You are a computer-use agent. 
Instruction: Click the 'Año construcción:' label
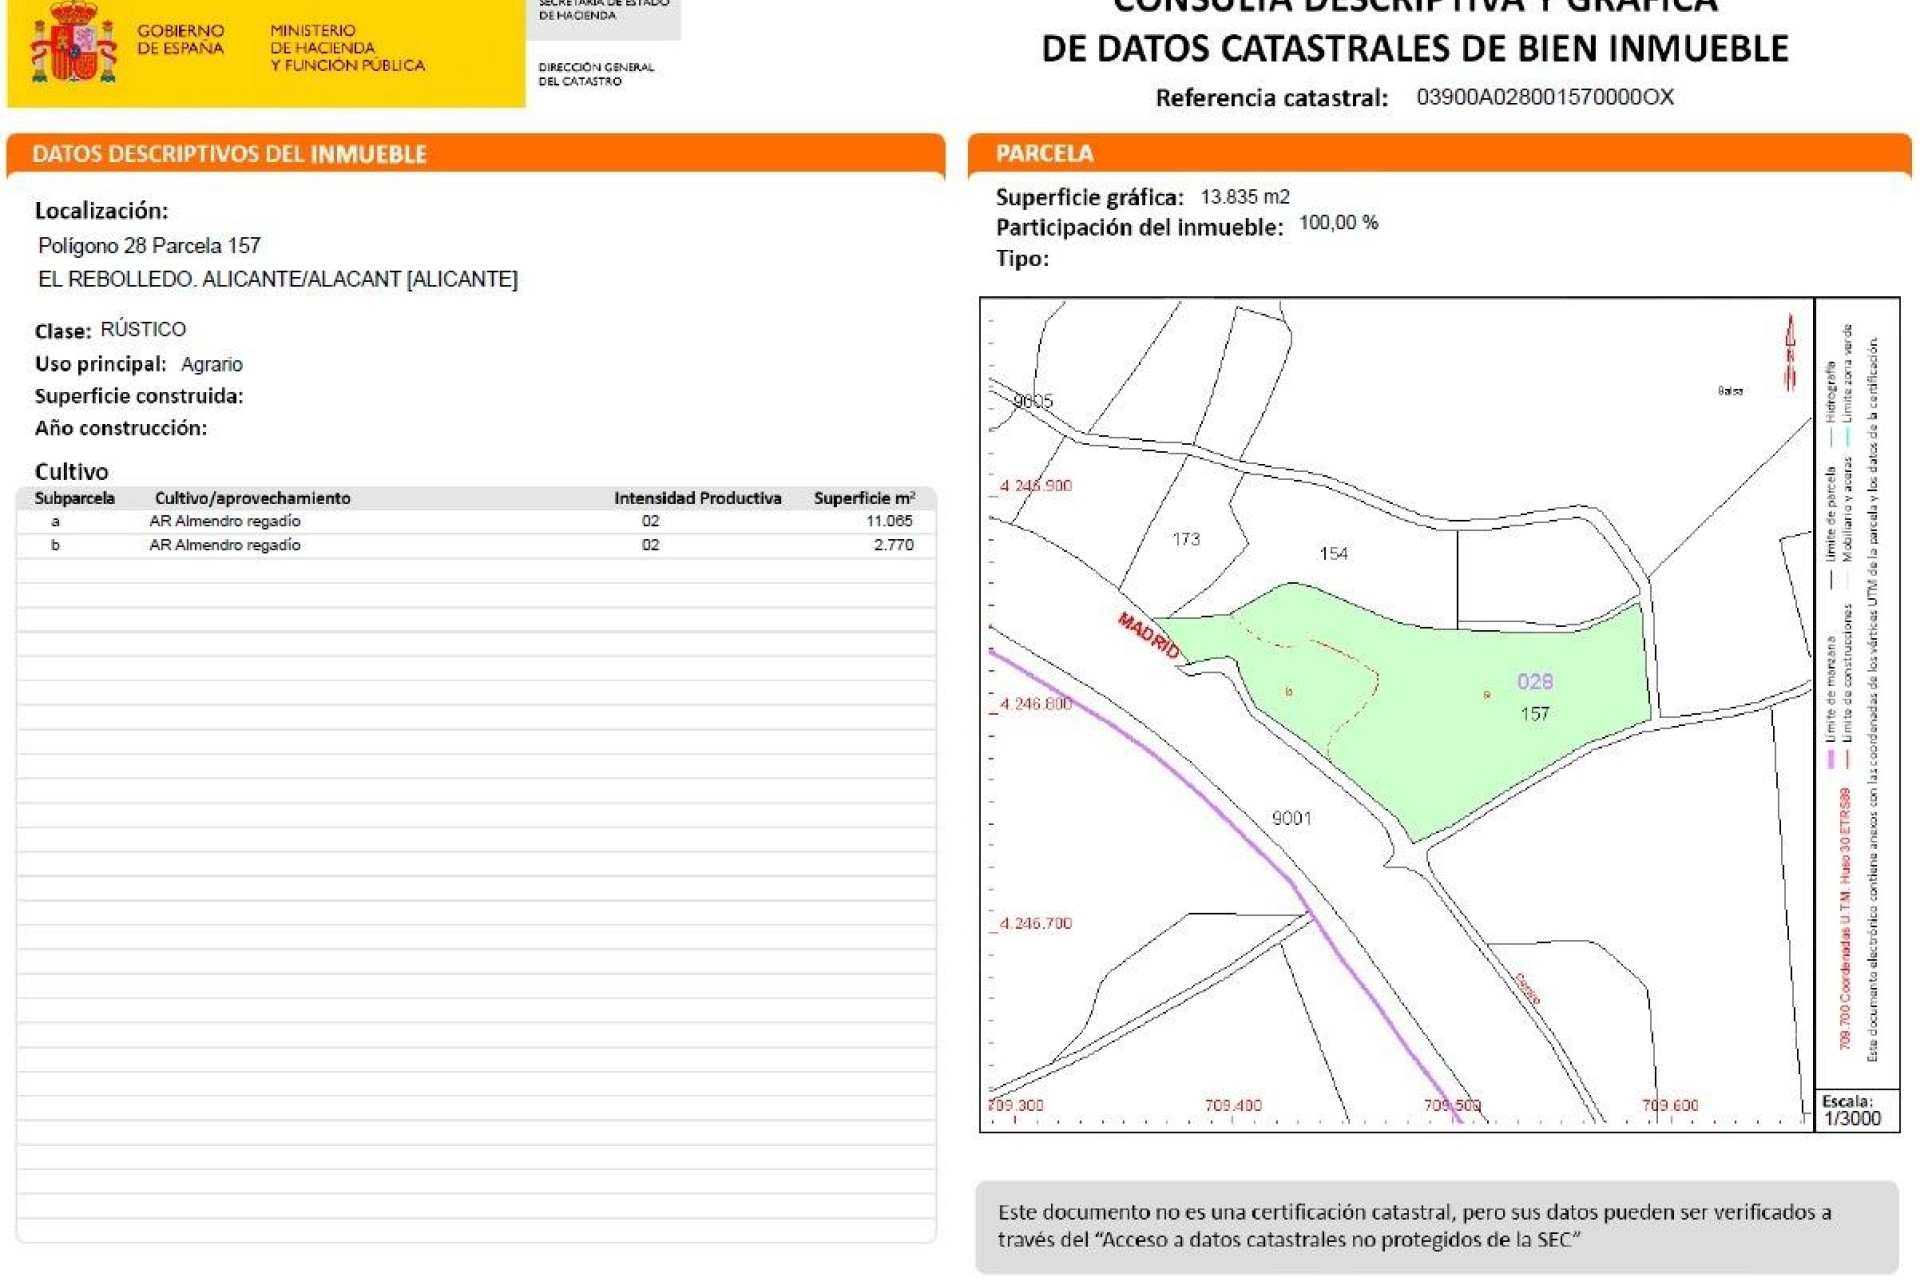[121, 428]
